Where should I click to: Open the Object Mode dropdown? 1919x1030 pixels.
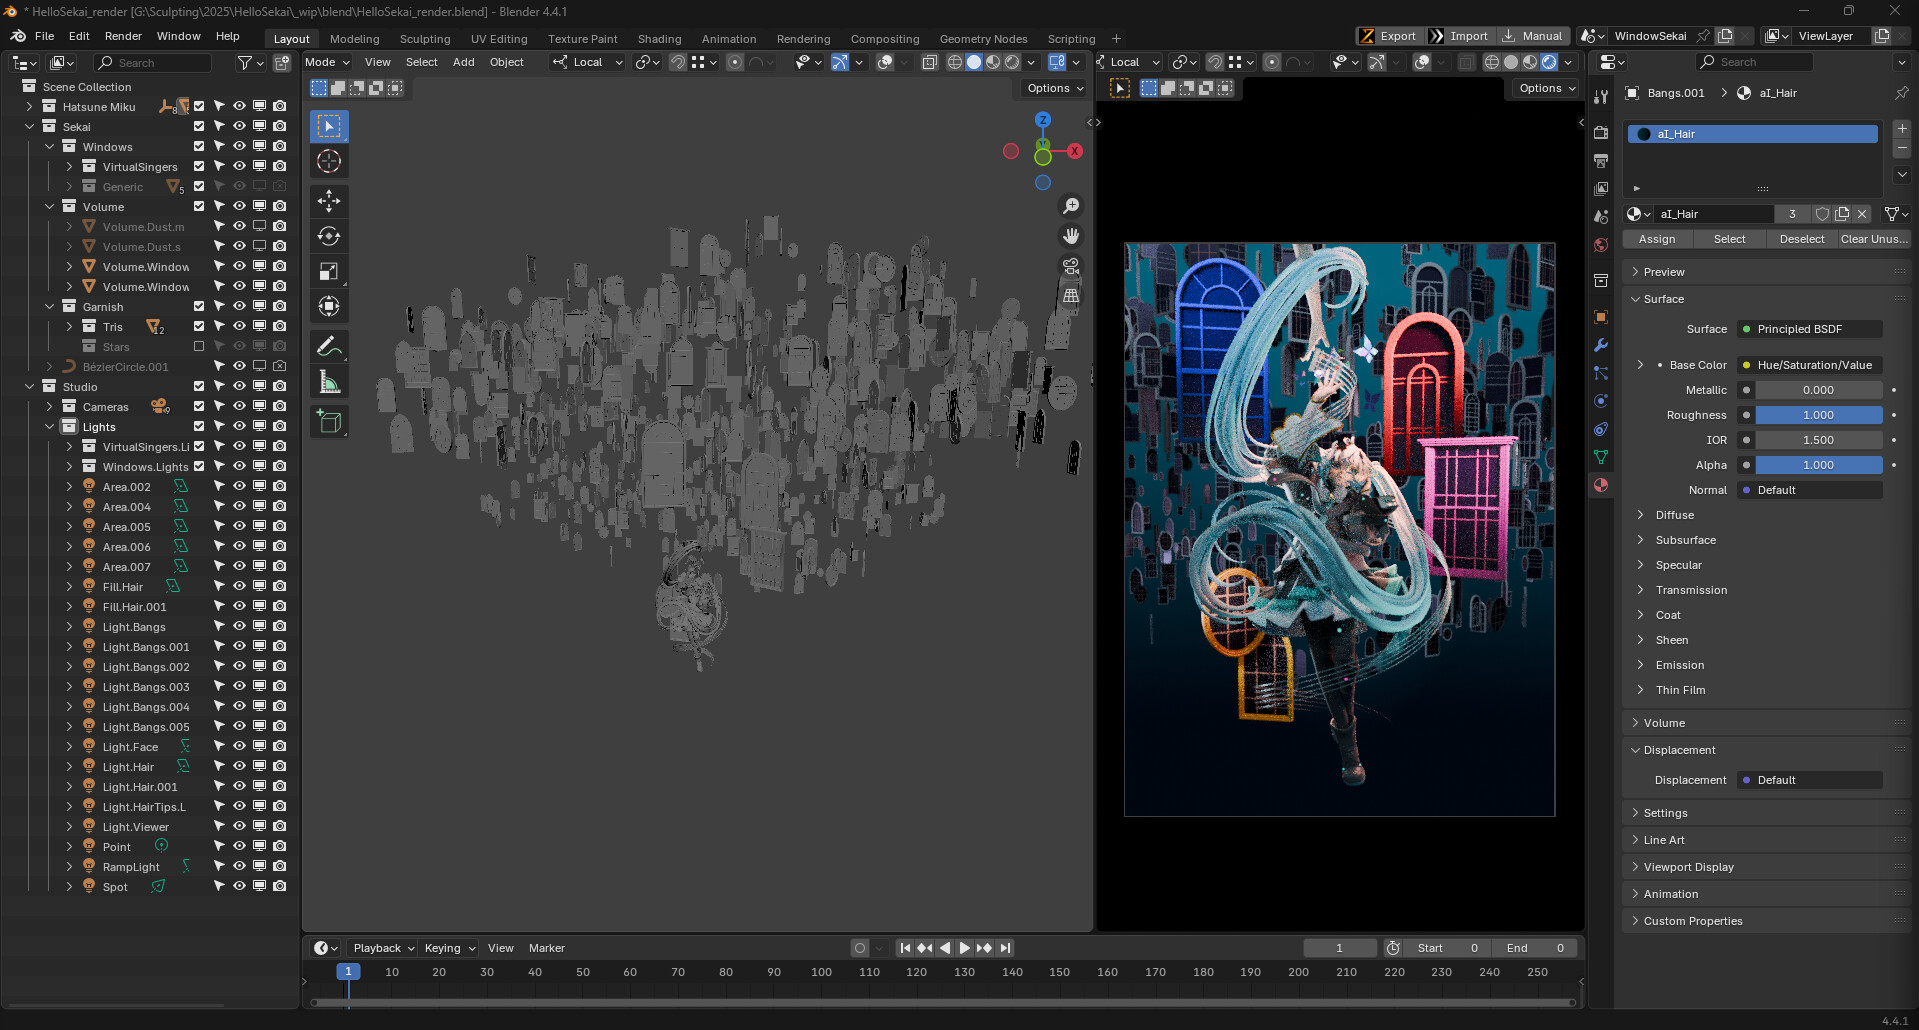click(x=327, y=62)
